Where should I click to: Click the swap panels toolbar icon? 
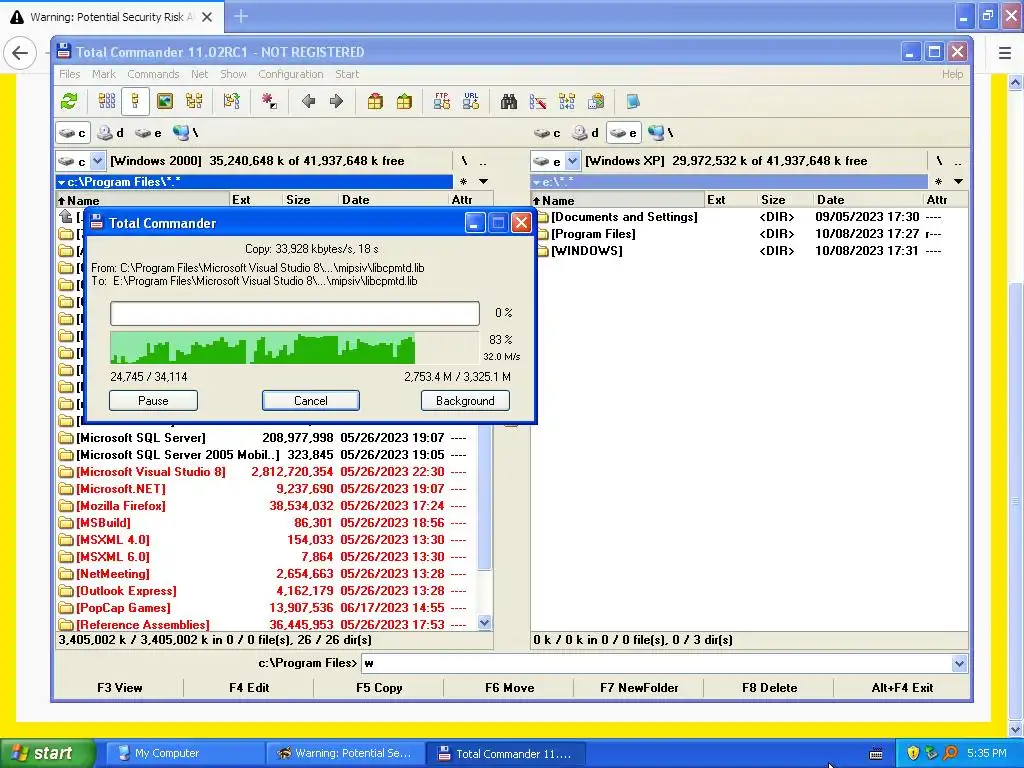(x=232, y=101)
